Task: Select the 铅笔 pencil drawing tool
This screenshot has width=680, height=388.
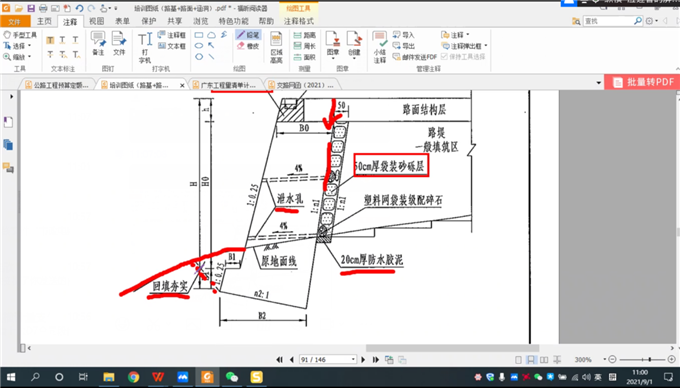Action: [x=248, y=35]
